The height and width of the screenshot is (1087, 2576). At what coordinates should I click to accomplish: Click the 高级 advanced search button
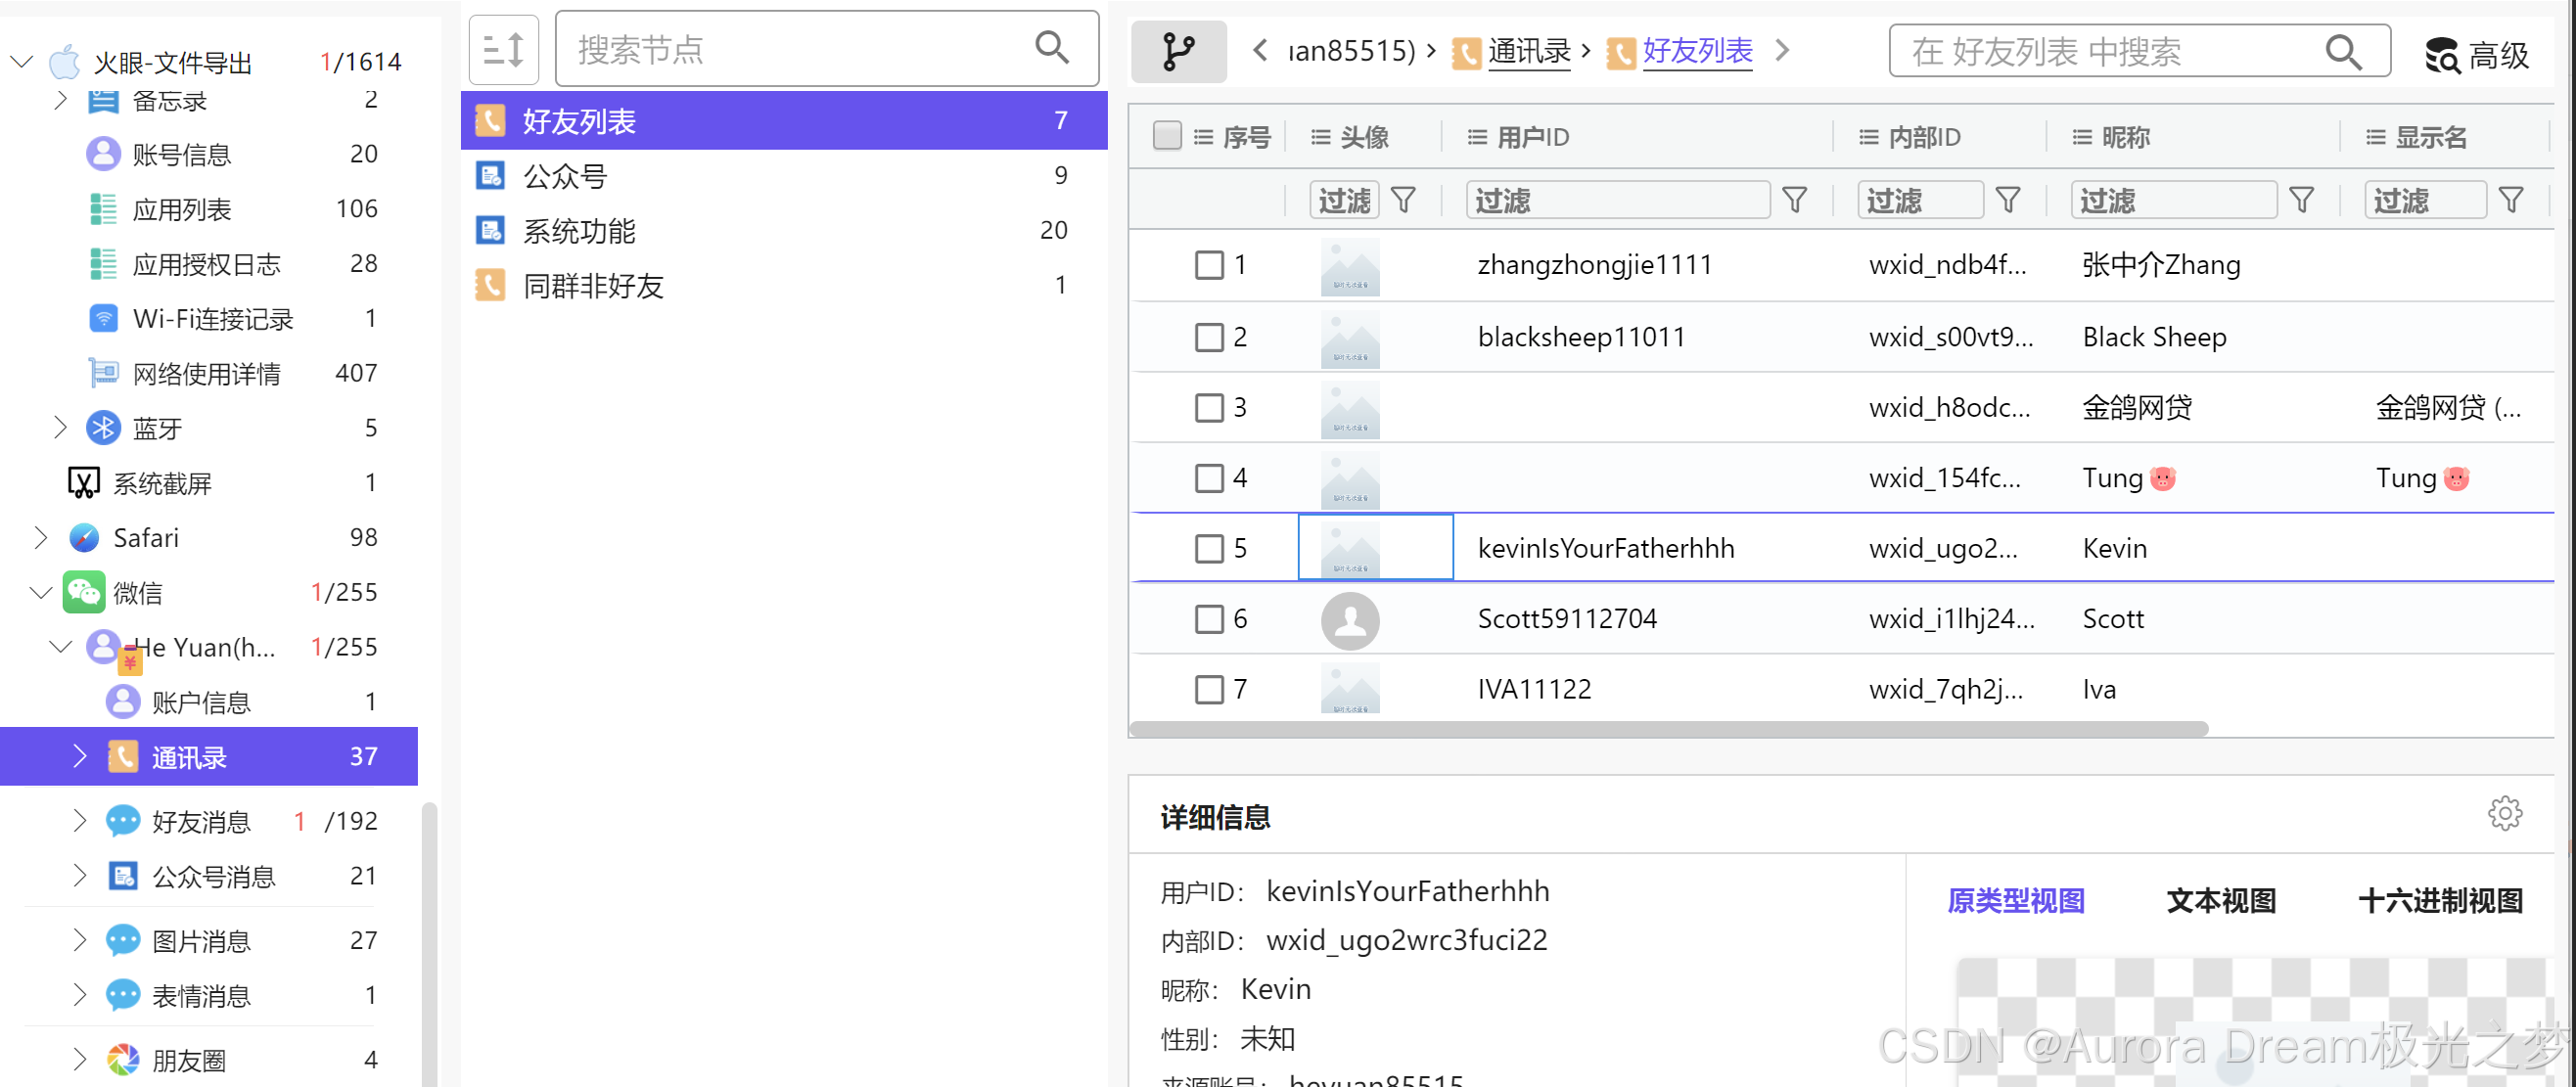click(x=2477, y=54)
